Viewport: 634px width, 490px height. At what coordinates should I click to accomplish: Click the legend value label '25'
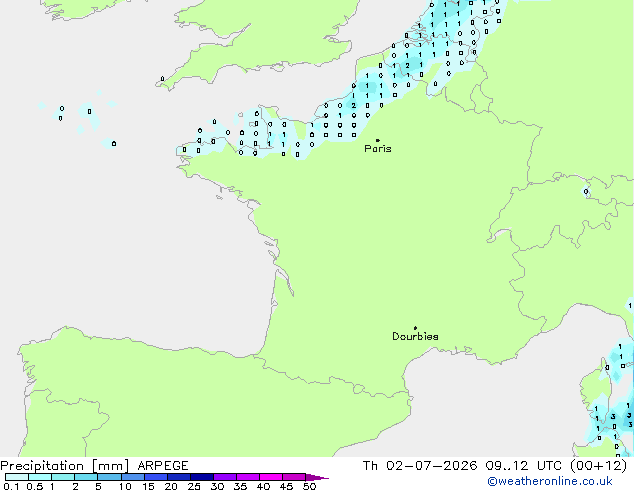pos(194,486)
